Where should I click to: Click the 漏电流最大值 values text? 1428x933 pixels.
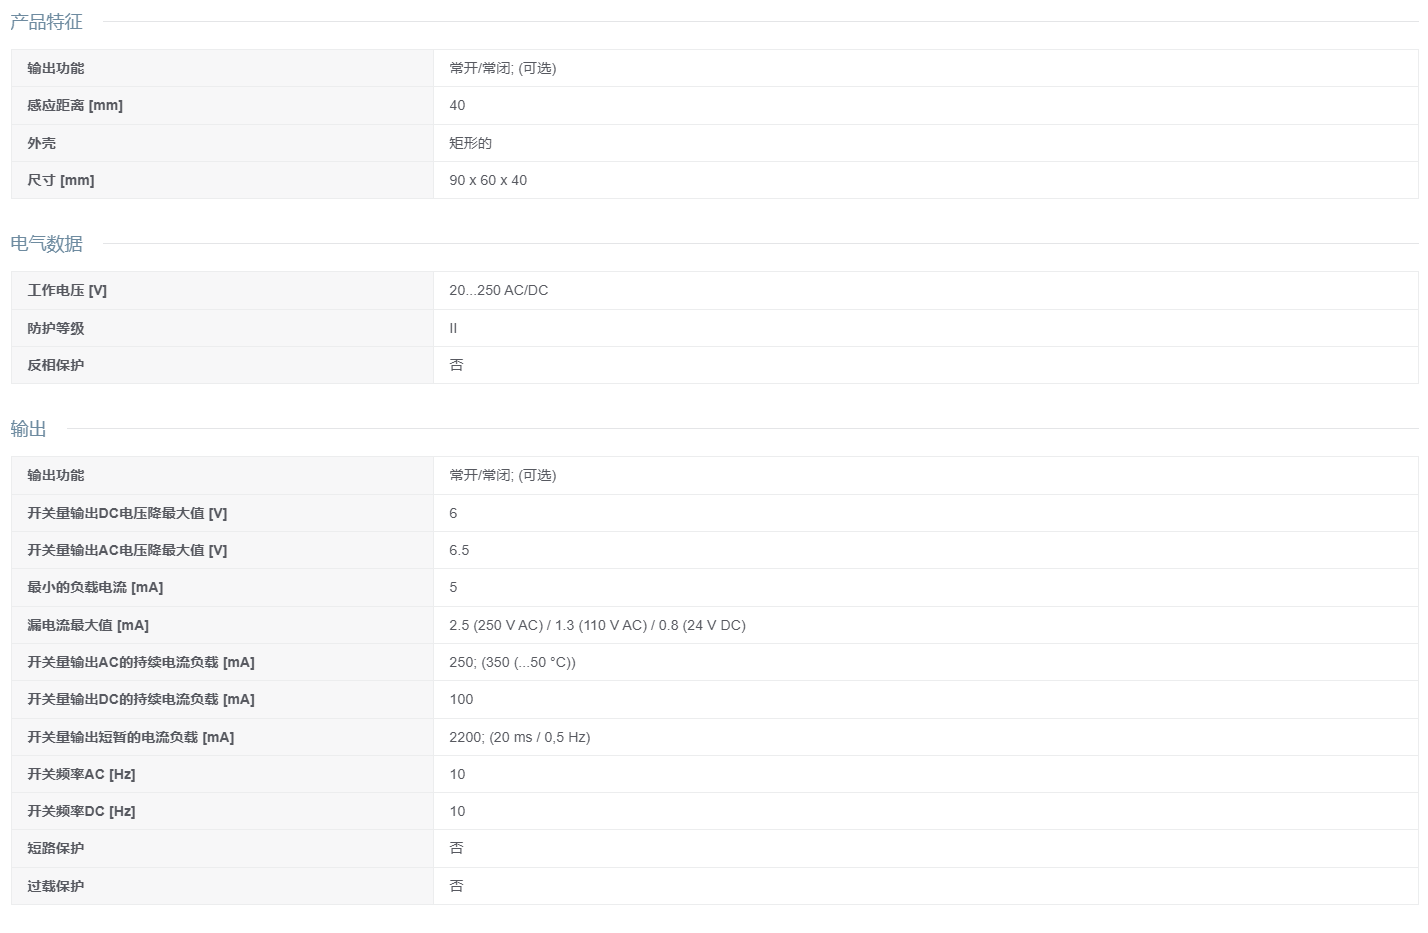coord(597,625)
